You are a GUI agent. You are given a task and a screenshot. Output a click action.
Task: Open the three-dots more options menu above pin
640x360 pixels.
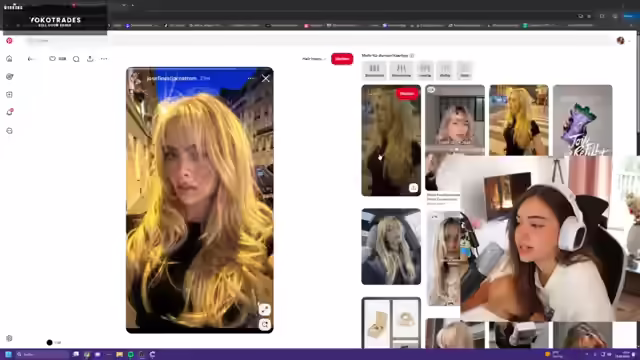coord(104,59)
